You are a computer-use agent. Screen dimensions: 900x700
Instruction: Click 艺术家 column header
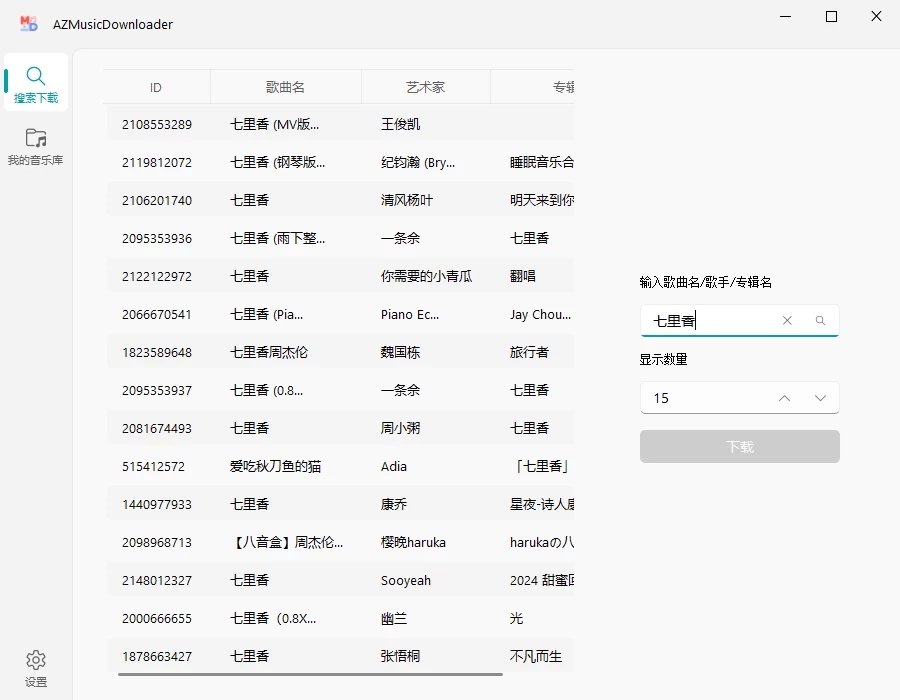pyautogui.click(x=425, y=87)
